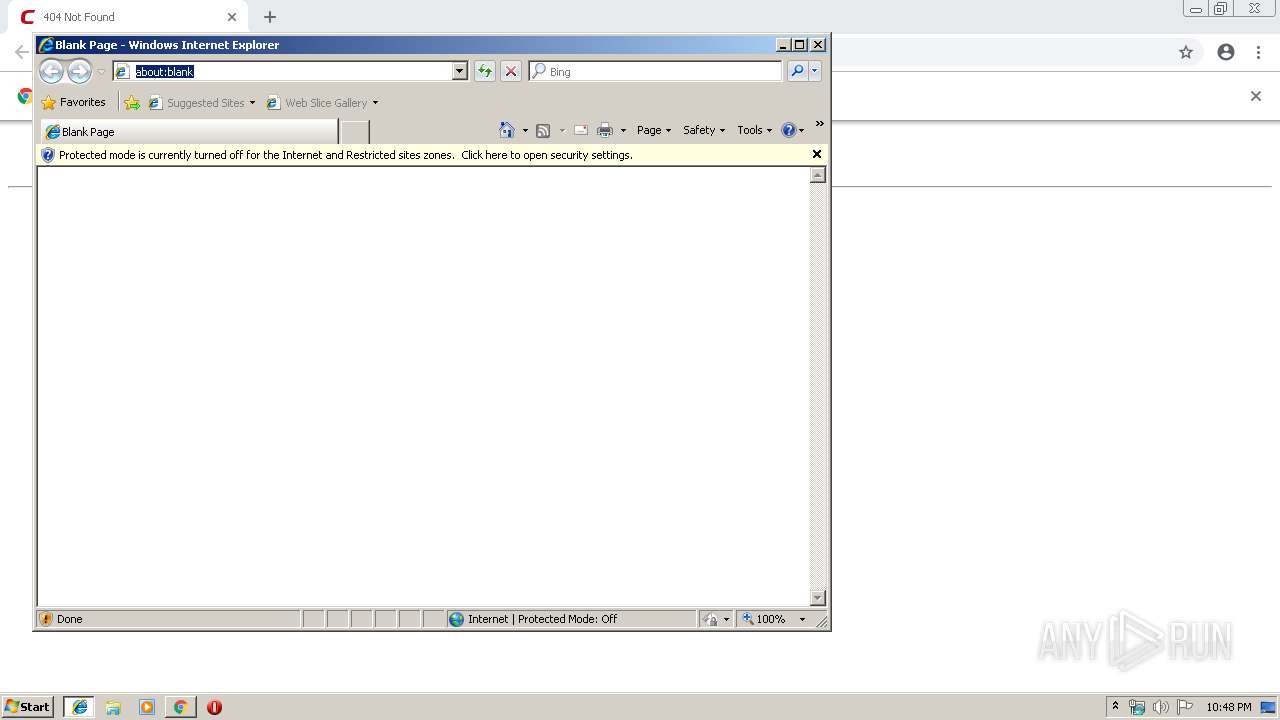1280x720 pixels.
Task: Expand the zoom level dropdown arrow
Action: [x=802, y=619]
